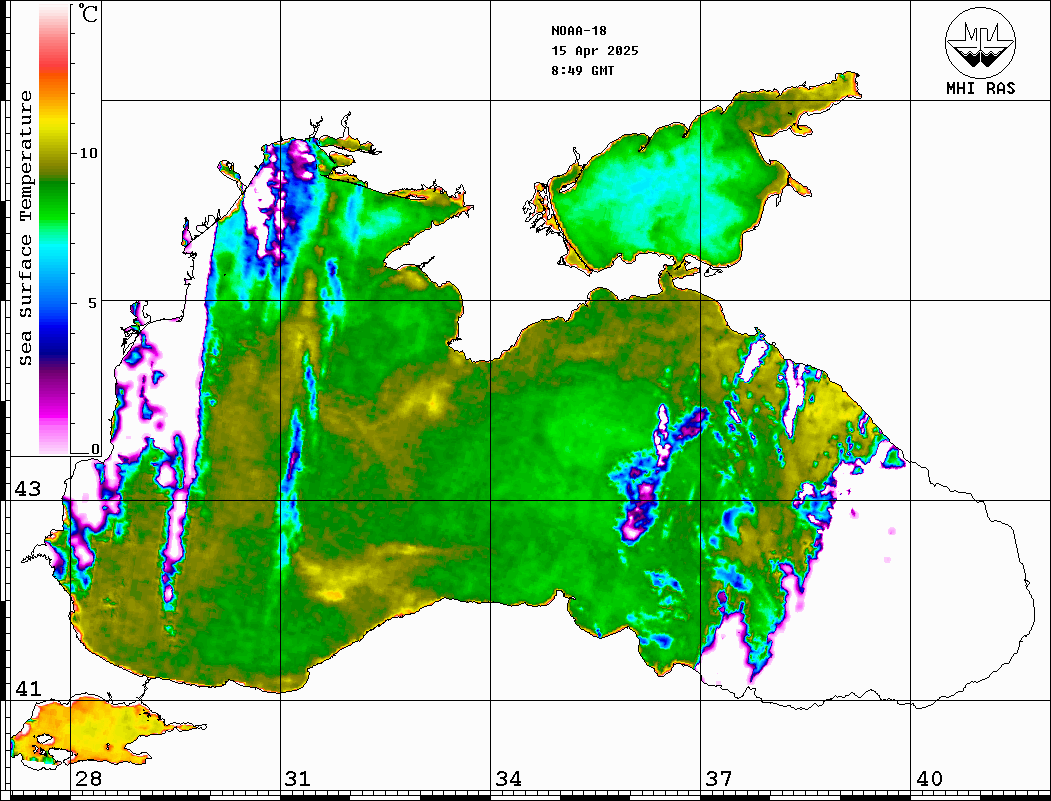Viewport: 1051px width, 801px height.
Task: Click longitude label '34'
Action: point(508,779)
